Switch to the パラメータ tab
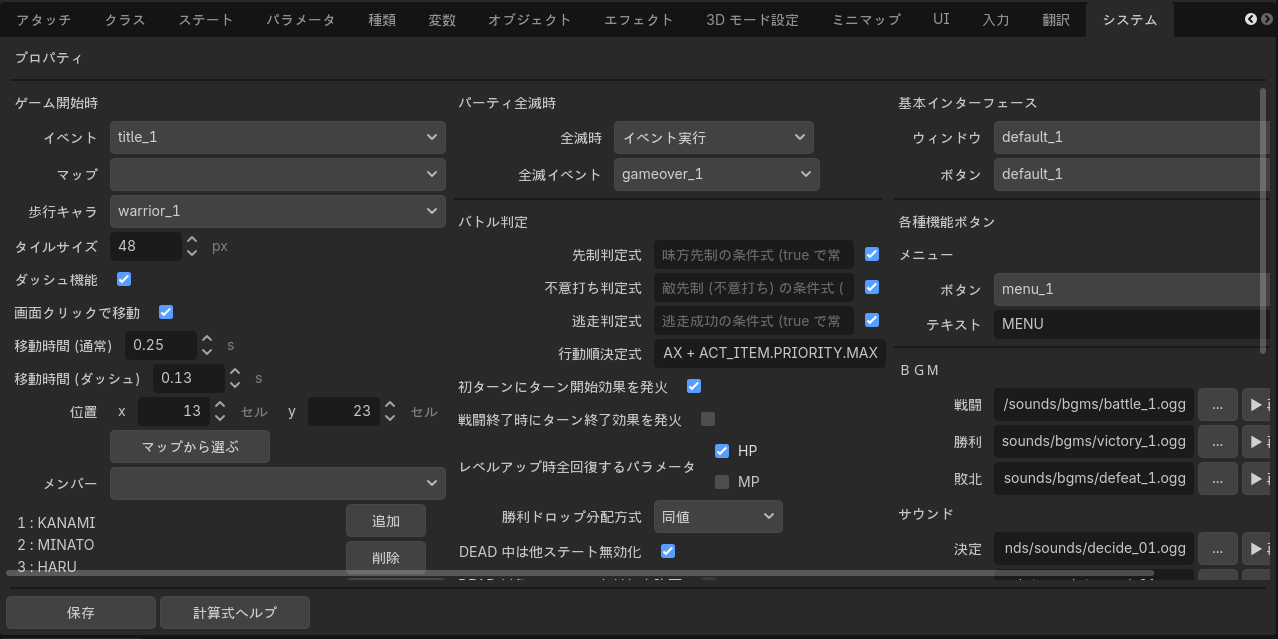This screenshot has width=1278, height=639. [300, 19]
